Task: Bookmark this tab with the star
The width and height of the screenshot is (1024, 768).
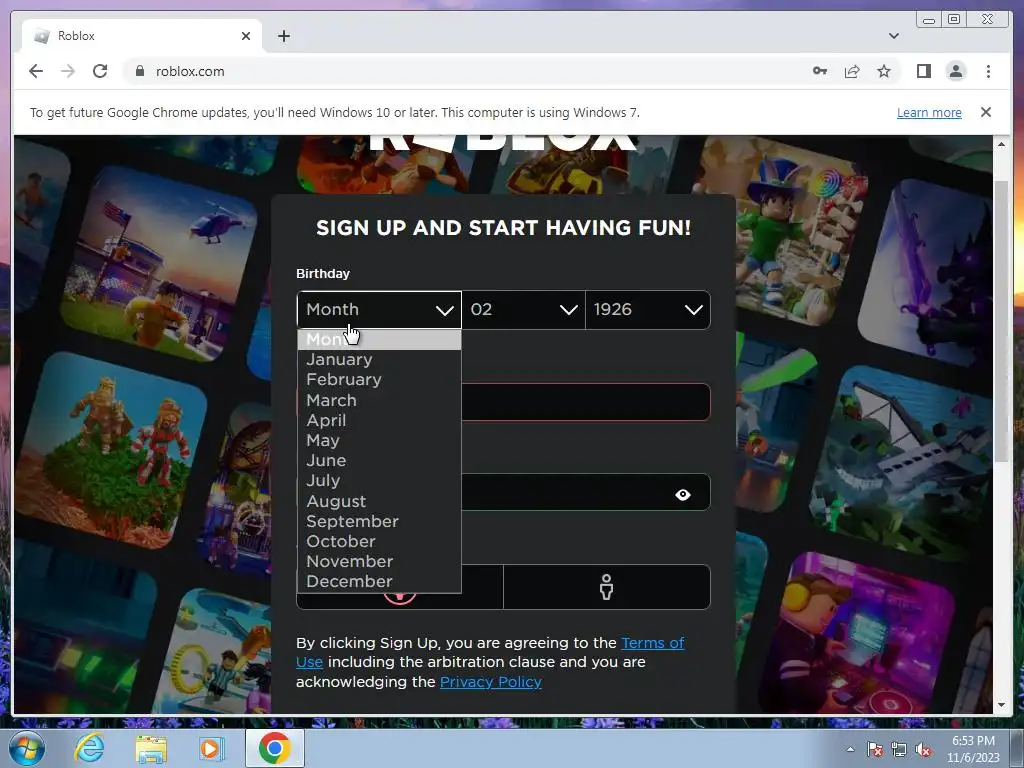Action: [x=884, y=71]
